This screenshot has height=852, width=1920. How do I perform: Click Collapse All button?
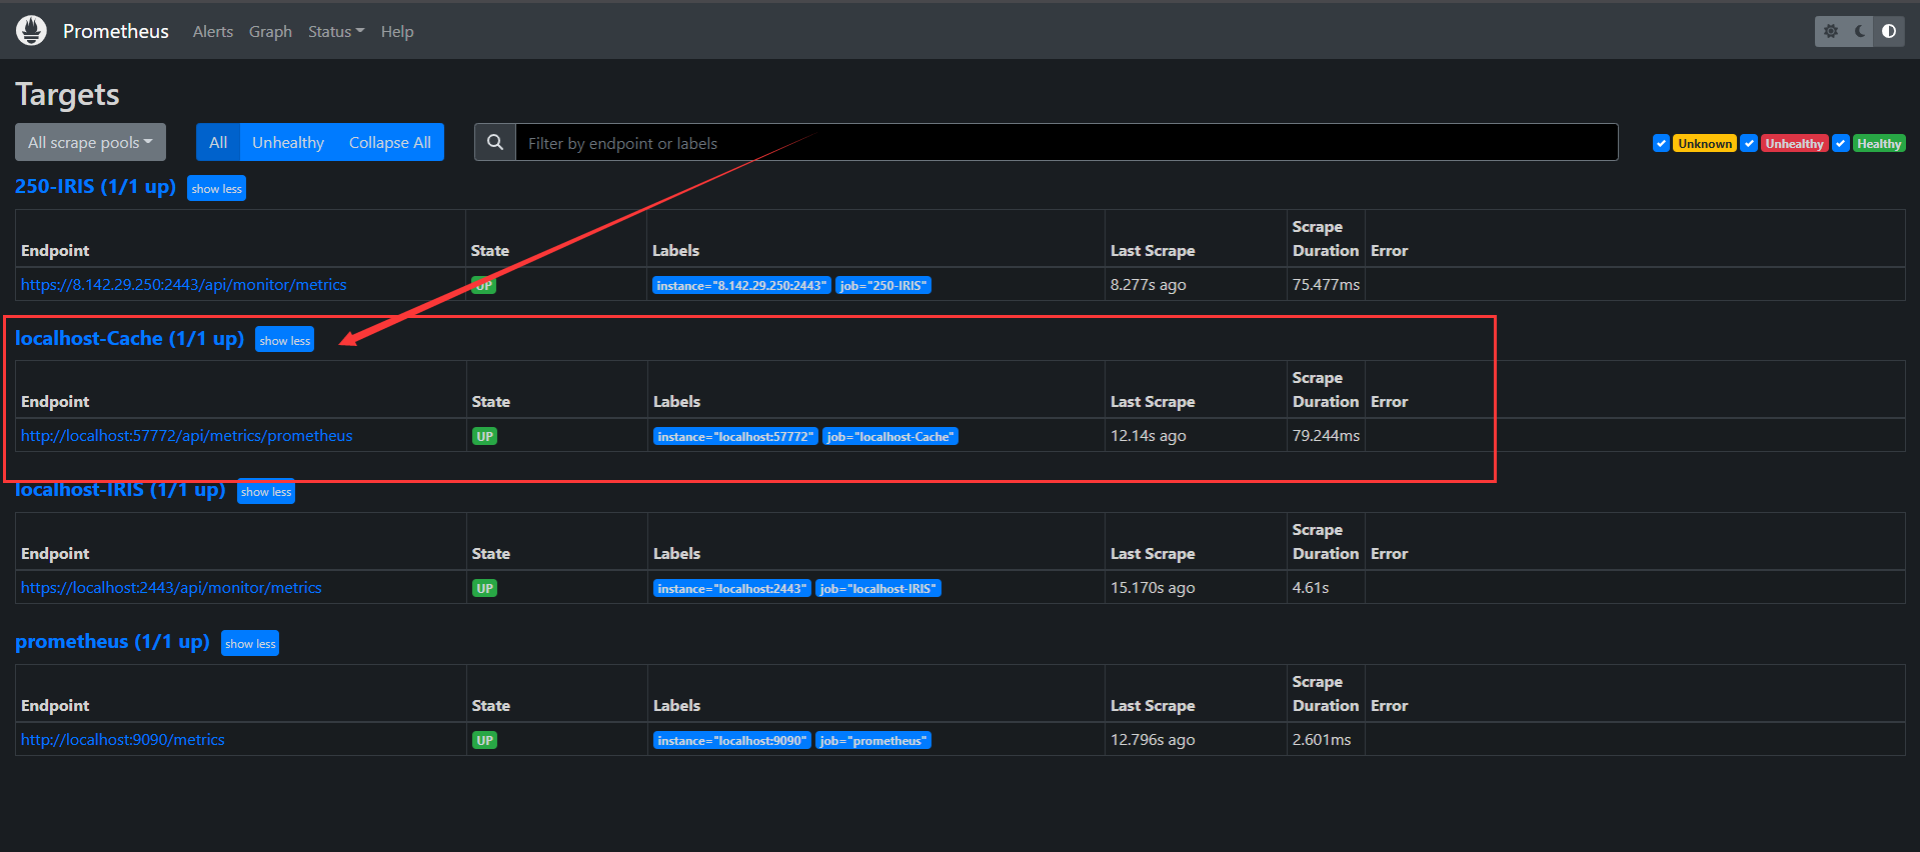pos(390,142)
